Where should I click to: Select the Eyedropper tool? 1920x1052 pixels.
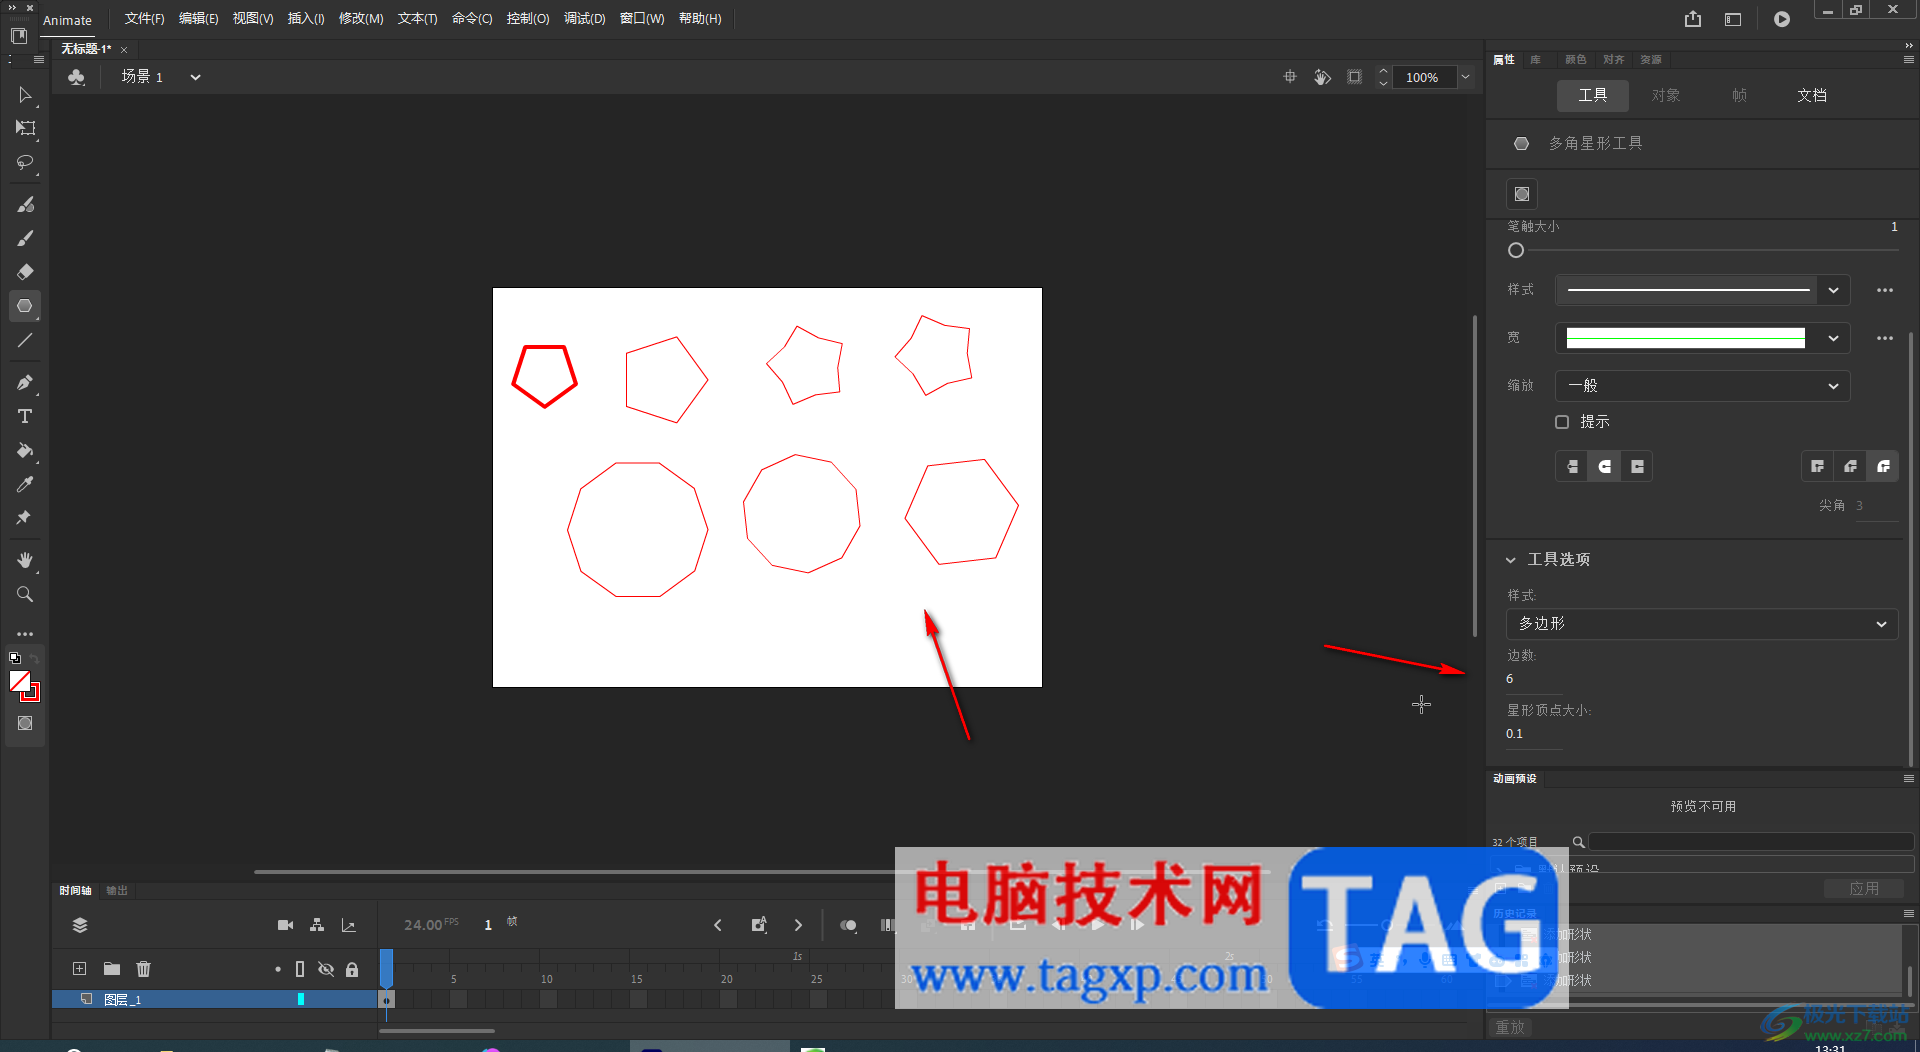point(25,484)
